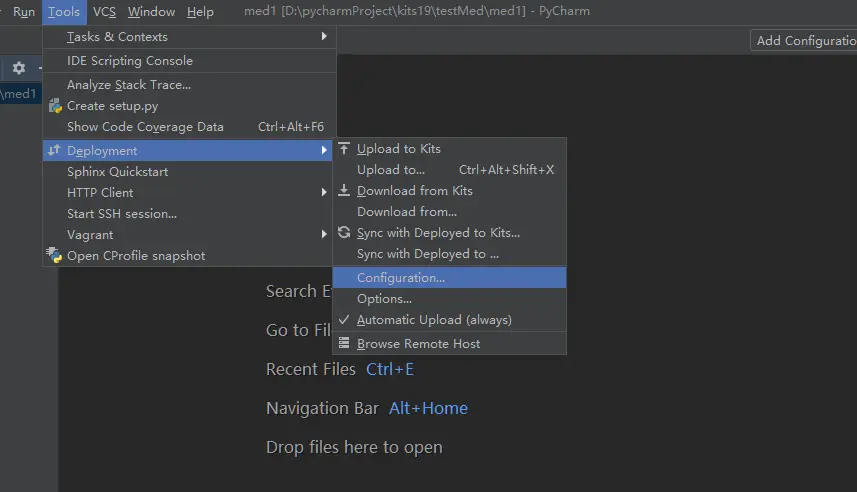Expand the Tasks & Contexts submenu arrow
857x492 pixels.
[x=324, y=36]
